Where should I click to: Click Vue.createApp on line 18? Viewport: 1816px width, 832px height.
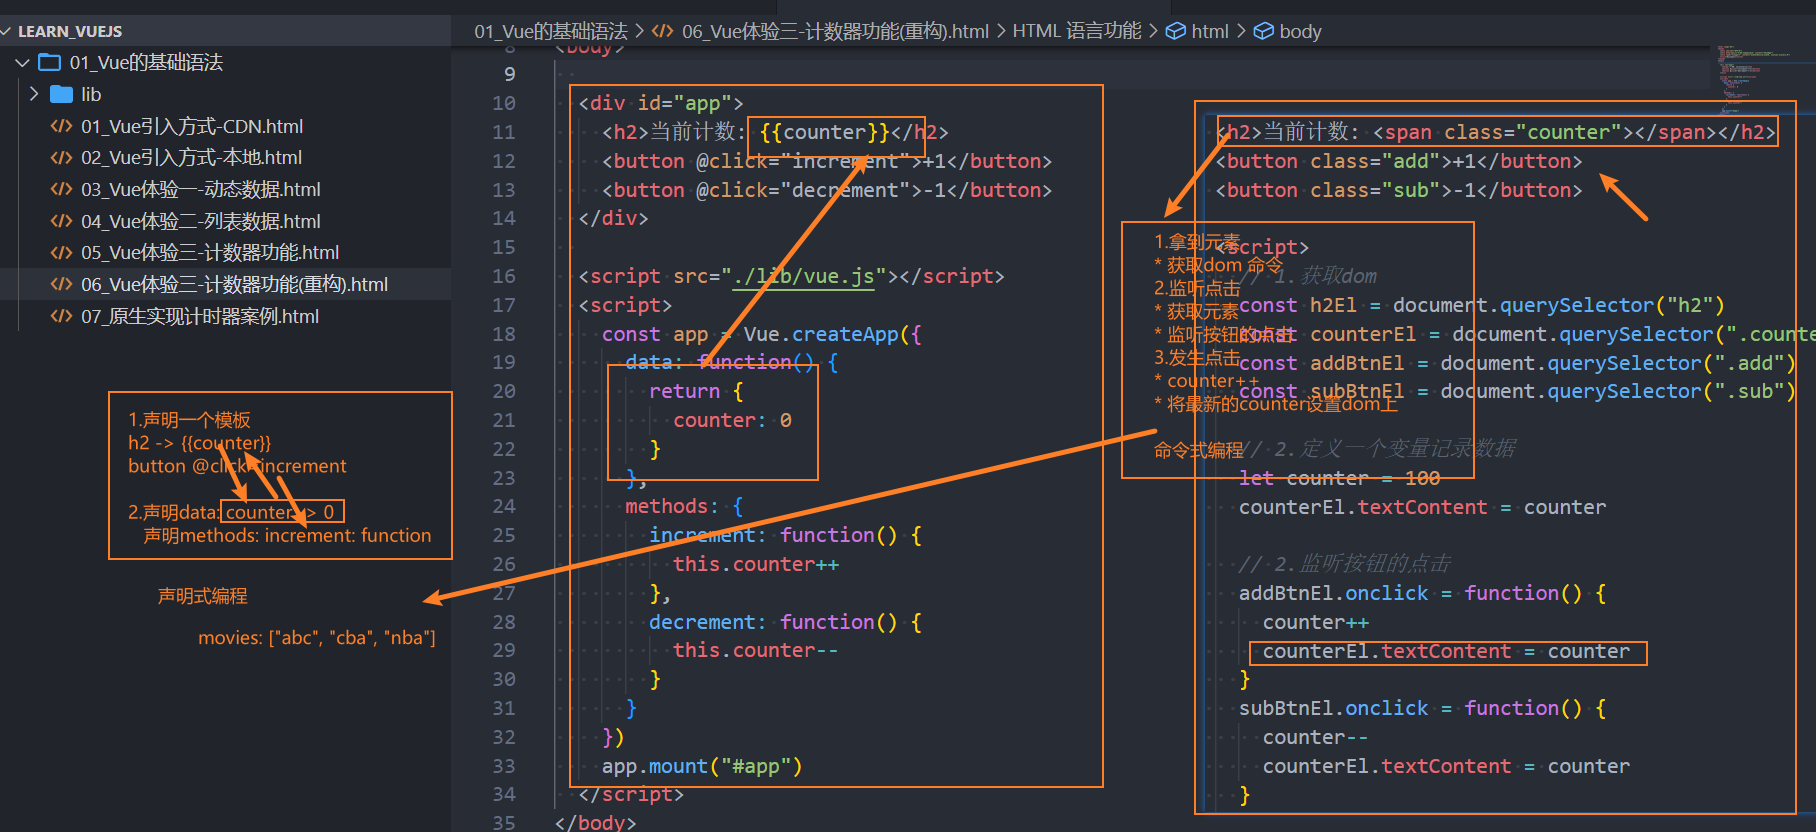point(820,334)
